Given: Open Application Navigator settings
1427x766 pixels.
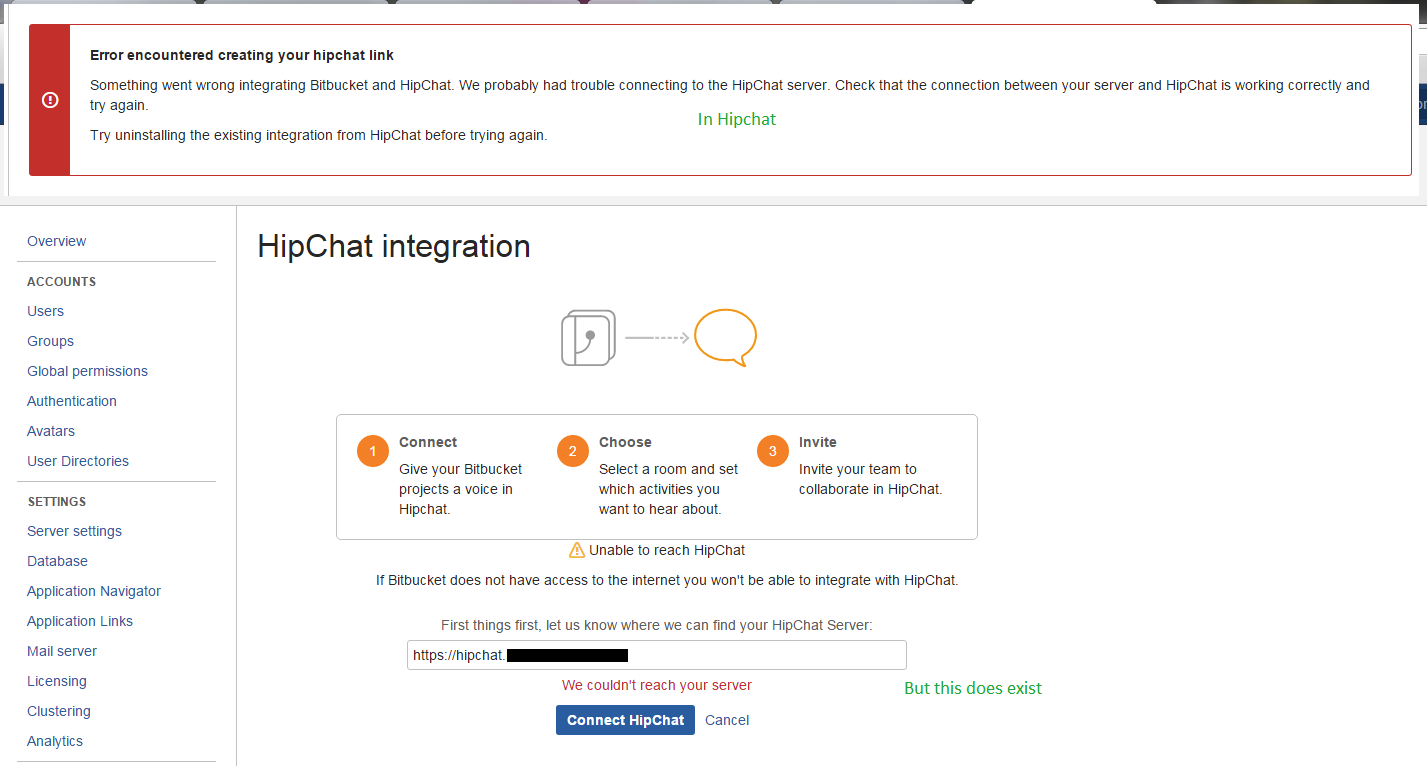Looking at the screenshot, I should [x=94, y=591].
